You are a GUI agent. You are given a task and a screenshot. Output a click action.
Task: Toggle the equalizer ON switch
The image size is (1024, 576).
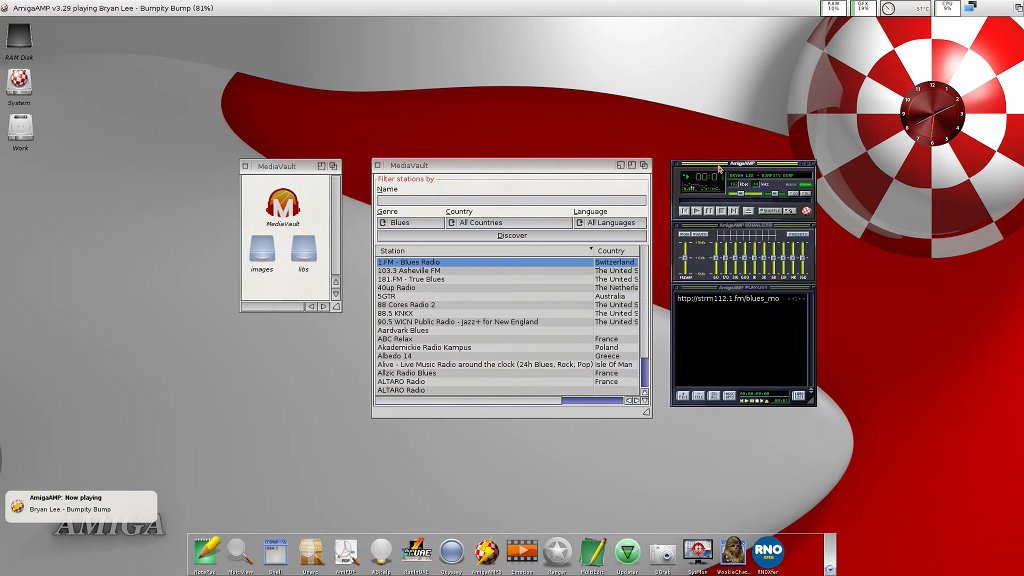(684, 234)
